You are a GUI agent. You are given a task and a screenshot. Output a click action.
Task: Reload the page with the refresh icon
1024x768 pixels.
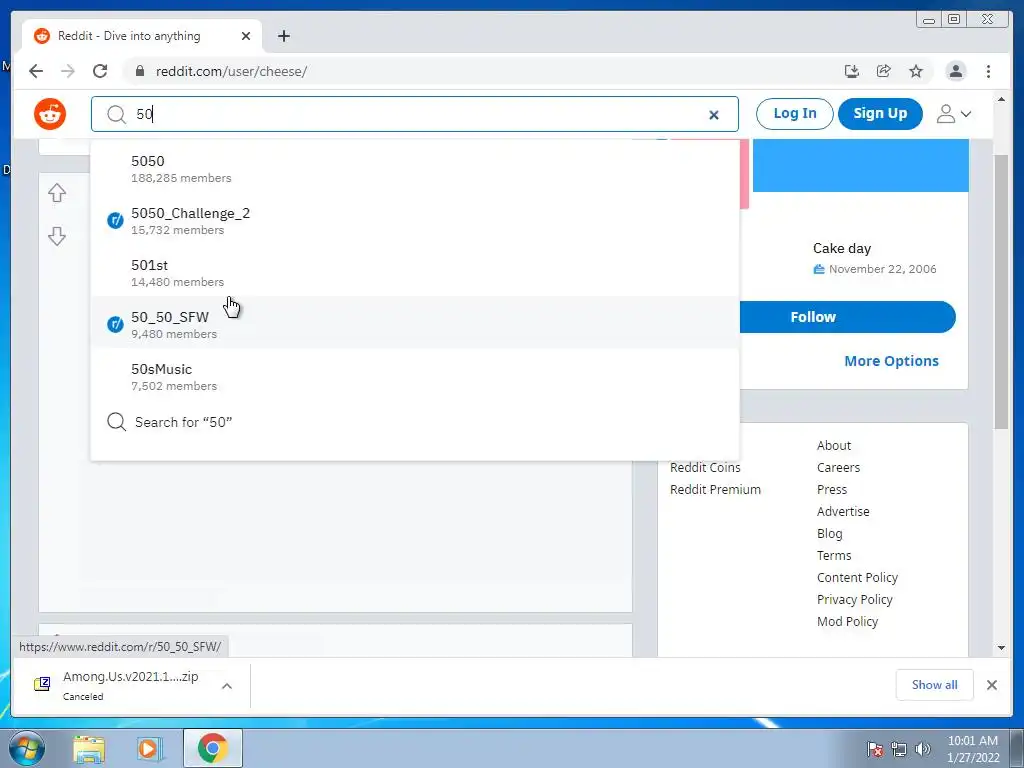click(x=100, y=71)
